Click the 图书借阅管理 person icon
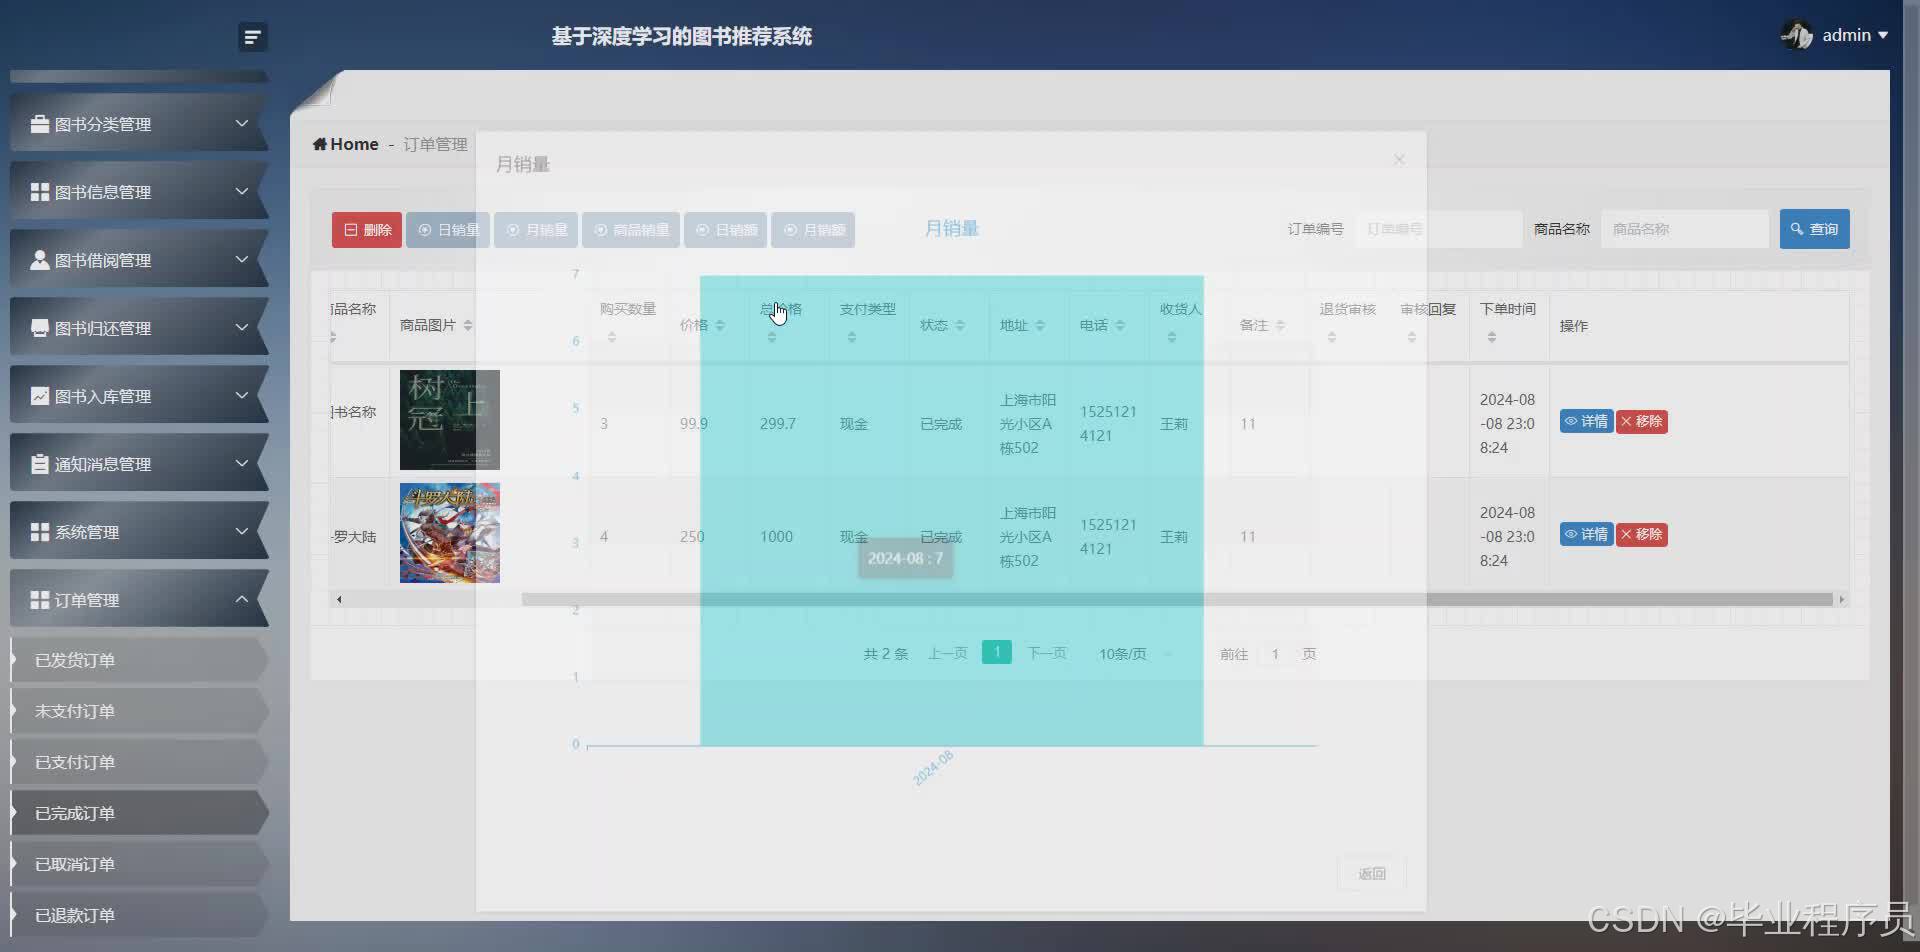The height and width of the screenshot is (952, 1920). tap(40, 260)
